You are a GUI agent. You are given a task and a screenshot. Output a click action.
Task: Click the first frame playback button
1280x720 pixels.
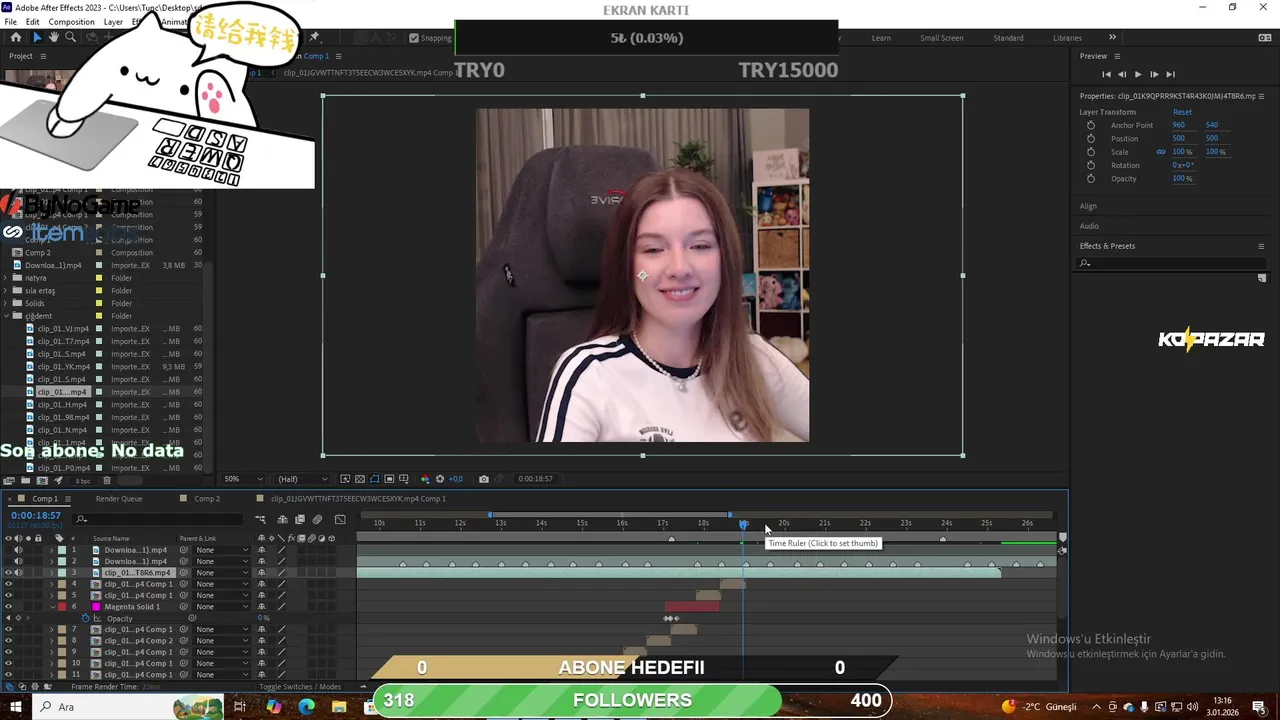[x=1106, y=74]
